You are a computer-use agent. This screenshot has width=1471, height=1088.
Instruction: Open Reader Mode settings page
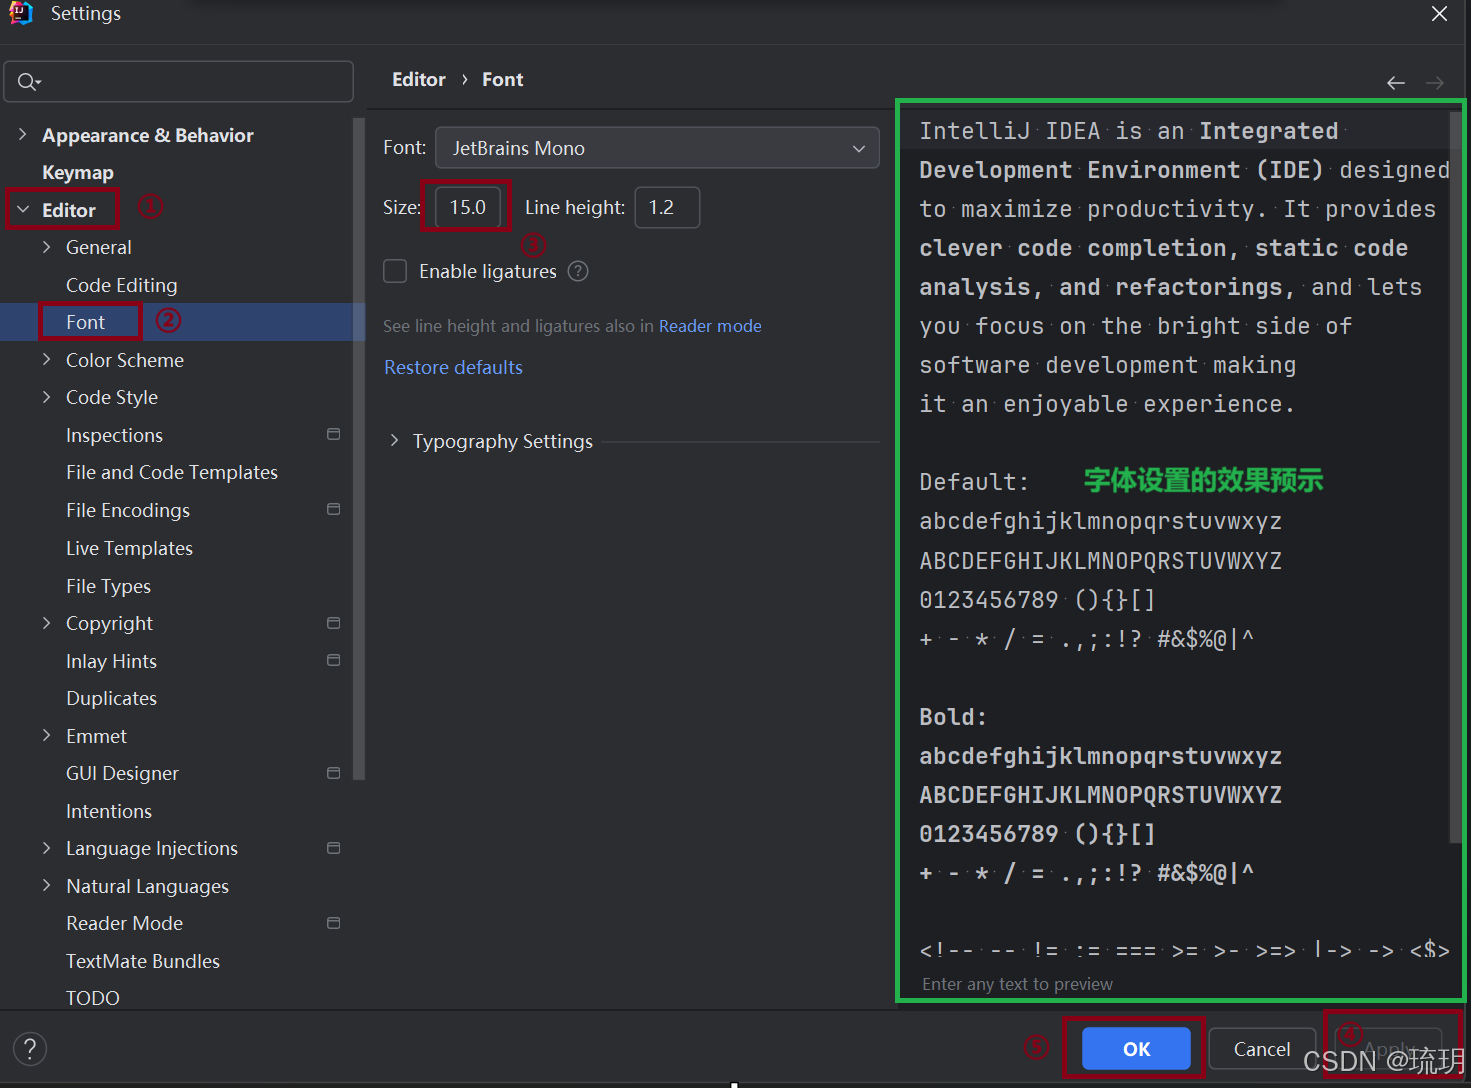pos(124,923)
